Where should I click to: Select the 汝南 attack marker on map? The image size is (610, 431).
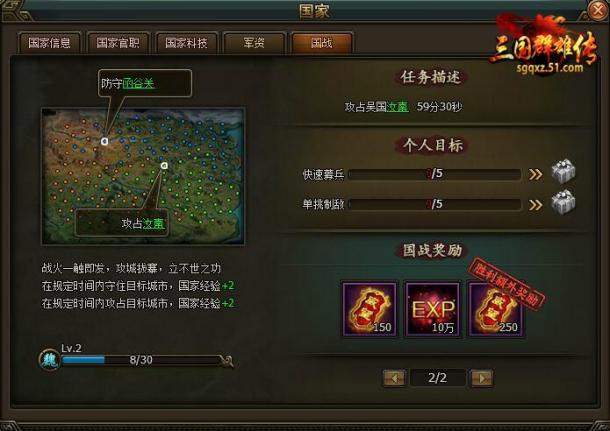pos(164,166)
